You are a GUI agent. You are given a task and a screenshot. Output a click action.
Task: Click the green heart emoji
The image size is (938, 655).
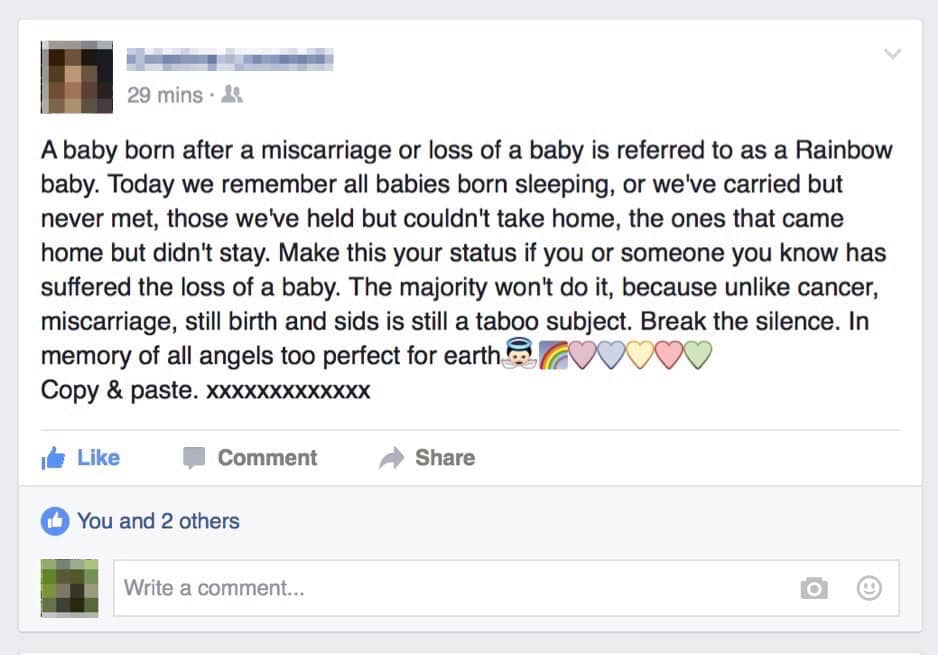[x=697, y=356]
